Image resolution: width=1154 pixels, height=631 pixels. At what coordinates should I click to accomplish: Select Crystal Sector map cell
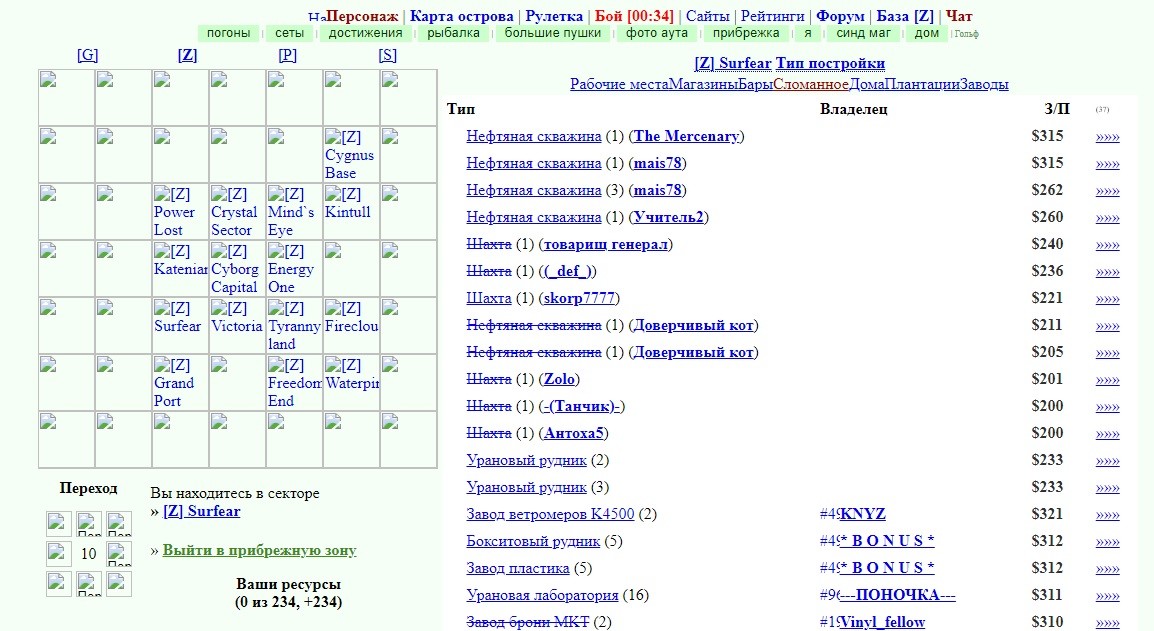237,212
